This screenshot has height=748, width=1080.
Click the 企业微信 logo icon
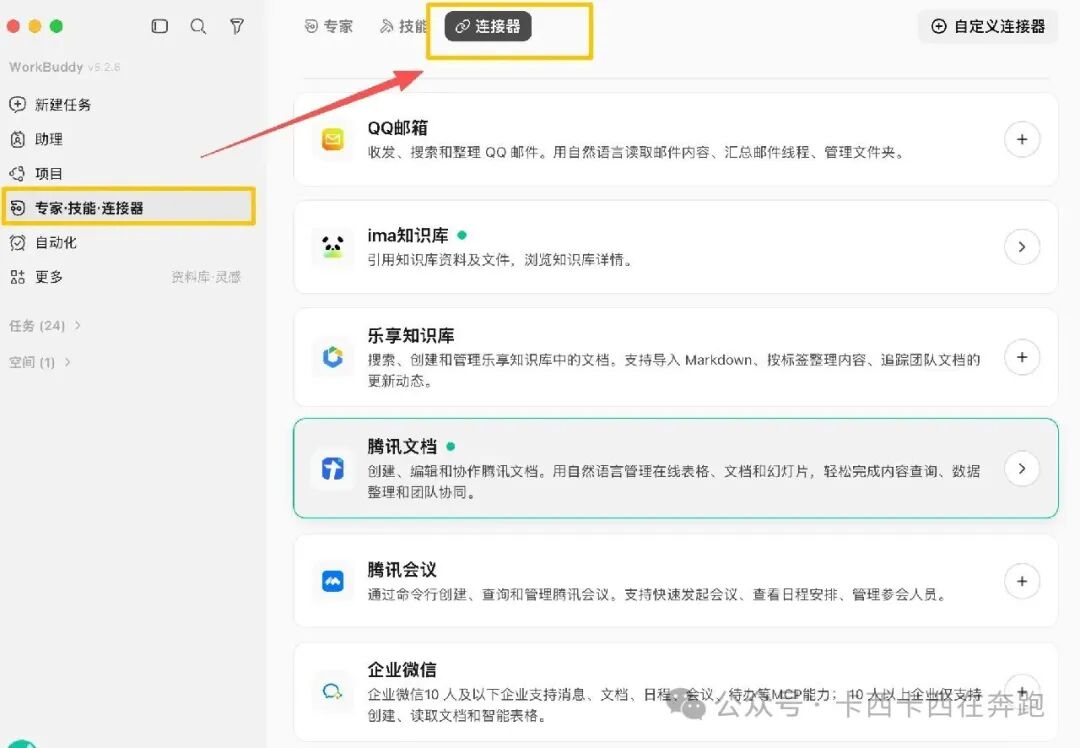333,692
